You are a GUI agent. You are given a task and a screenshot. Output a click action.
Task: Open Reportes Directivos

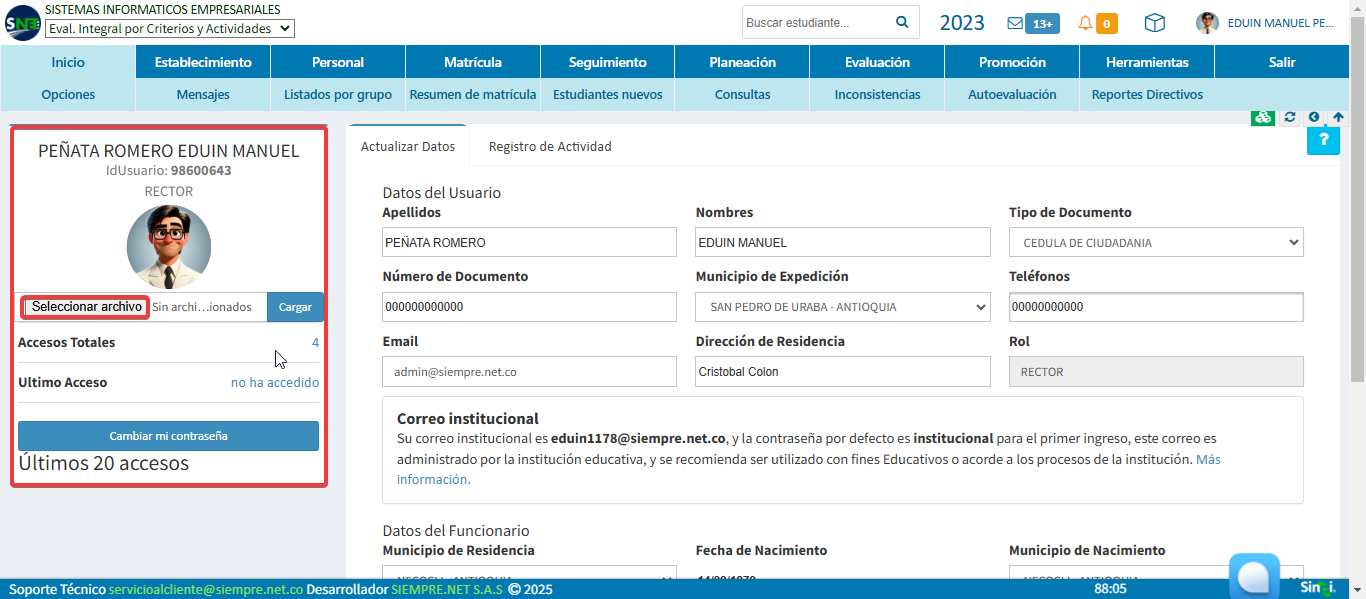click(1147, 95)
